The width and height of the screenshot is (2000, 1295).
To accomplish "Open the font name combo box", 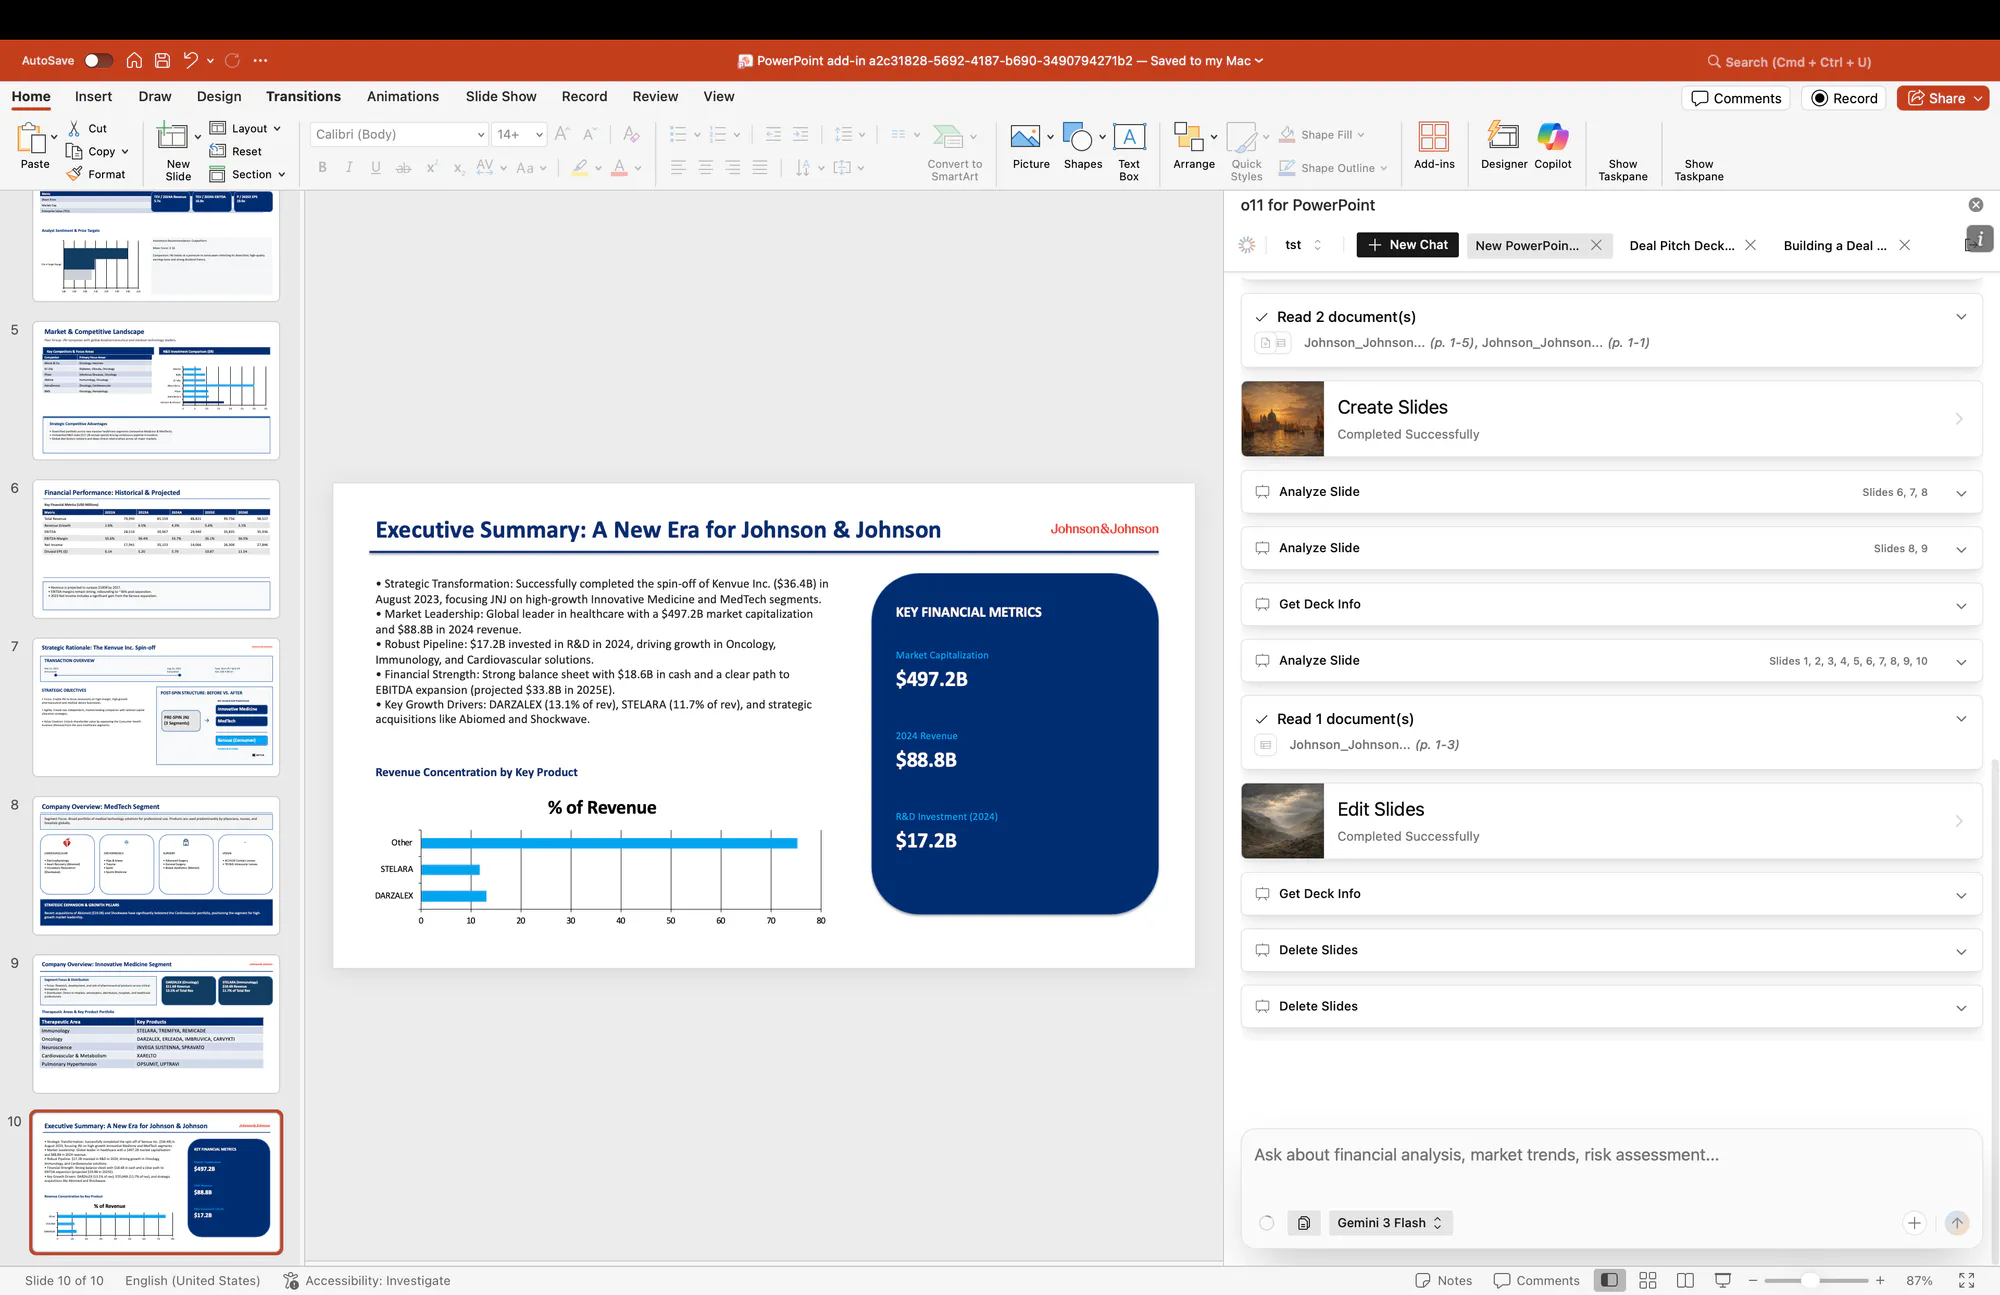I will 398,134.
